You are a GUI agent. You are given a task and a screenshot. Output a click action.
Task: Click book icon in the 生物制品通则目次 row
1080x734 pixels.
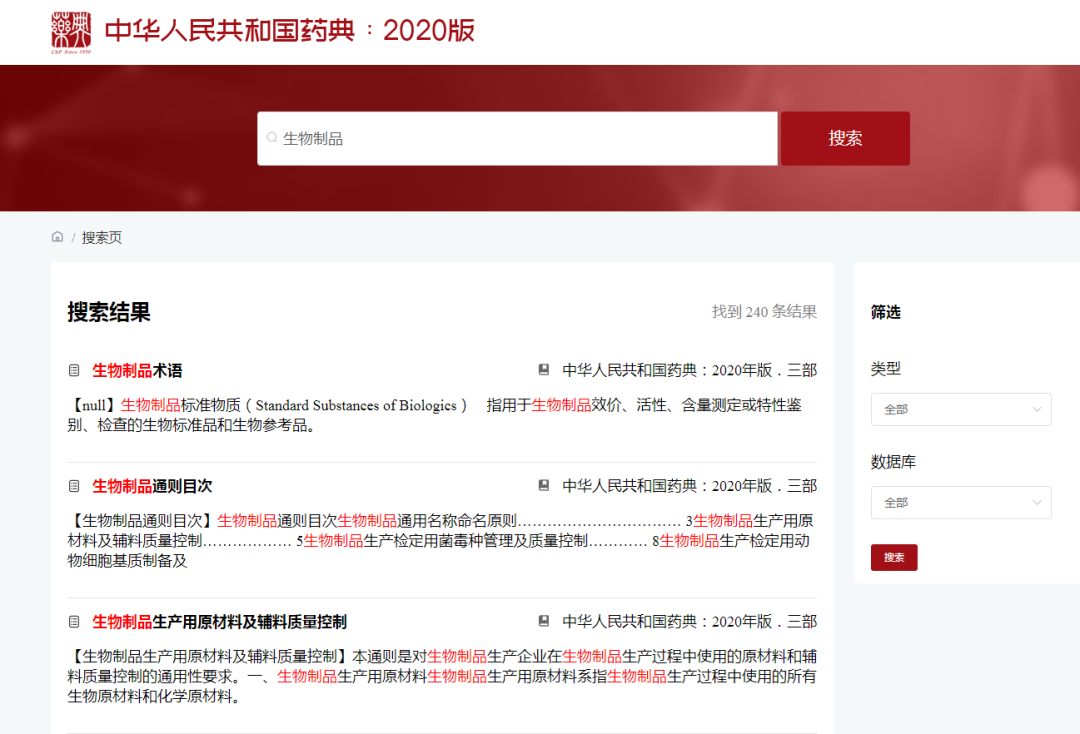coord(543,485)
